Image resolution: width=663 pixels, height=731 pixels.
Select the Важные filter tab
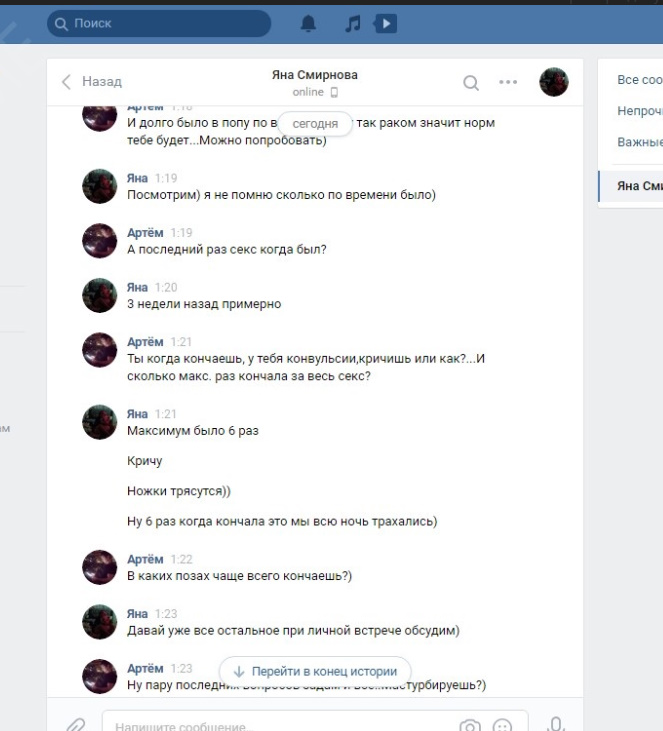pos(640,142)
